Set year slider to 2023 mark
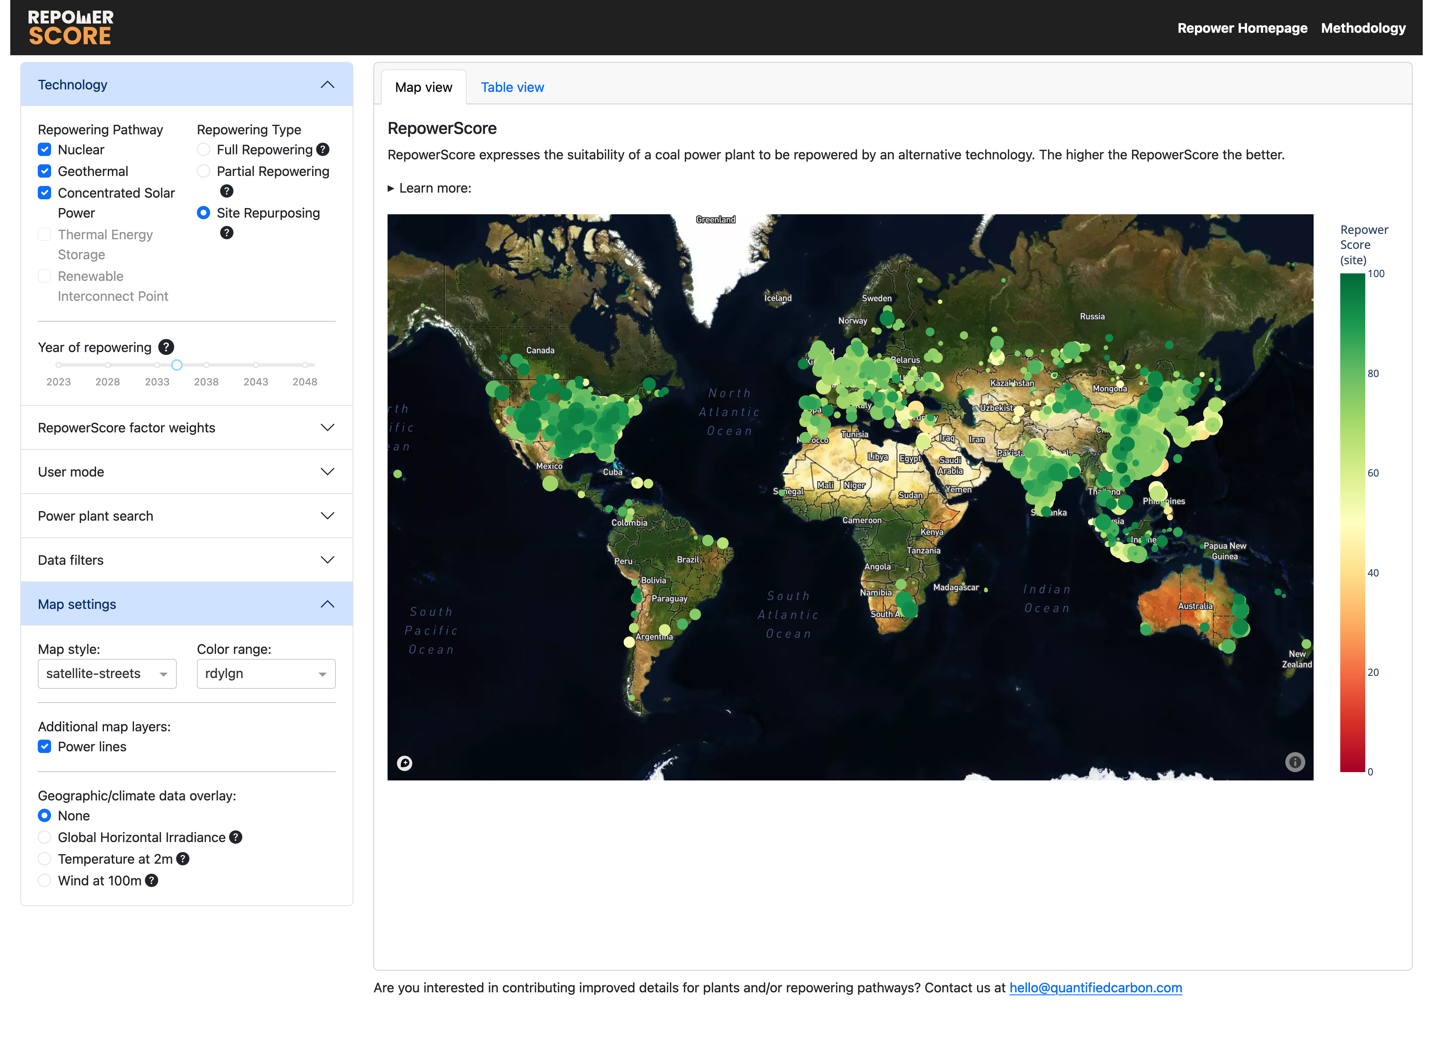Screen dimensions: 1433x1038 point(59,365)
